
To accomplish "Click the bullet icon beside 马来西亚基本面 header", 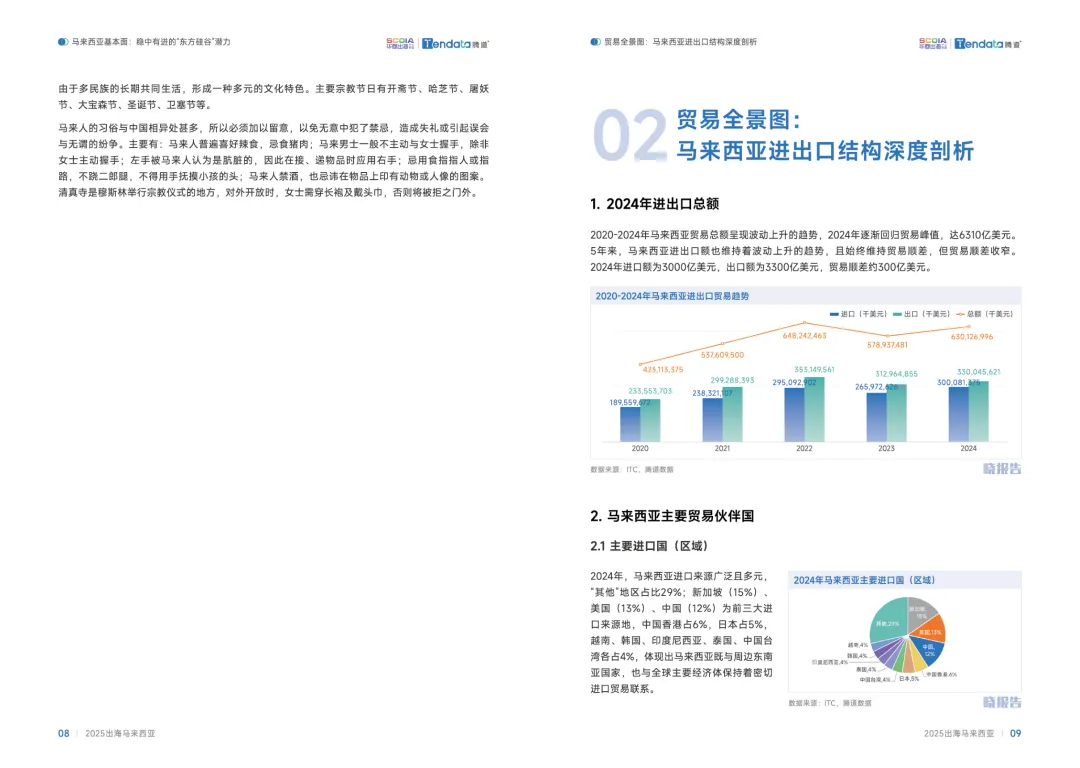I will pos(63,42).
